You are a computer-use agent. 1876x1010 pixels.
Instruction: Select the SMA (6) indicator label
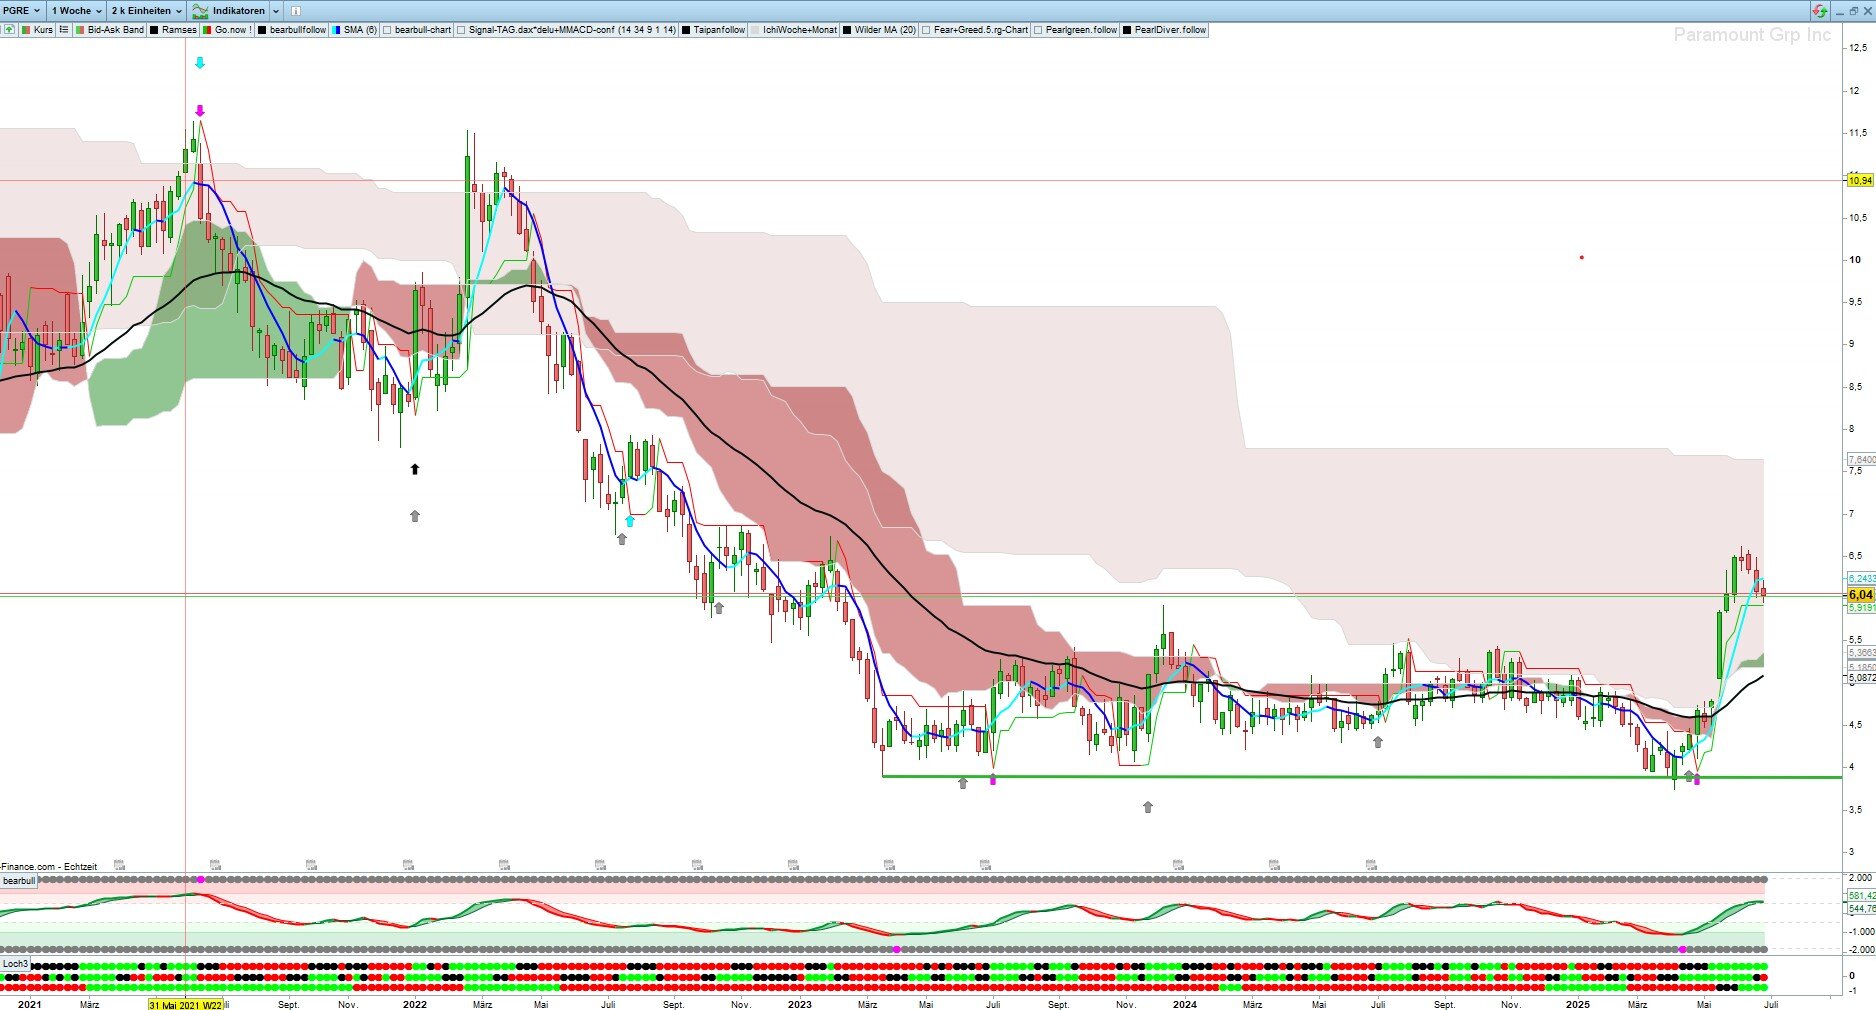[x=360, y=30]
